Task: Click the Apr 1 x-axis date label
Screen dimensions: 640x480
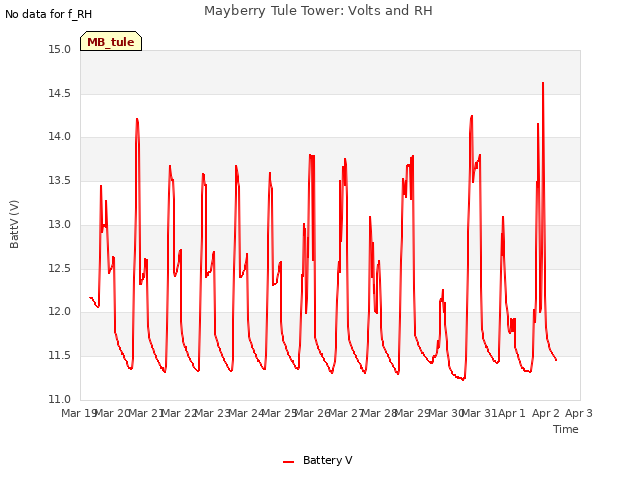Action: [x=512, y=413]
